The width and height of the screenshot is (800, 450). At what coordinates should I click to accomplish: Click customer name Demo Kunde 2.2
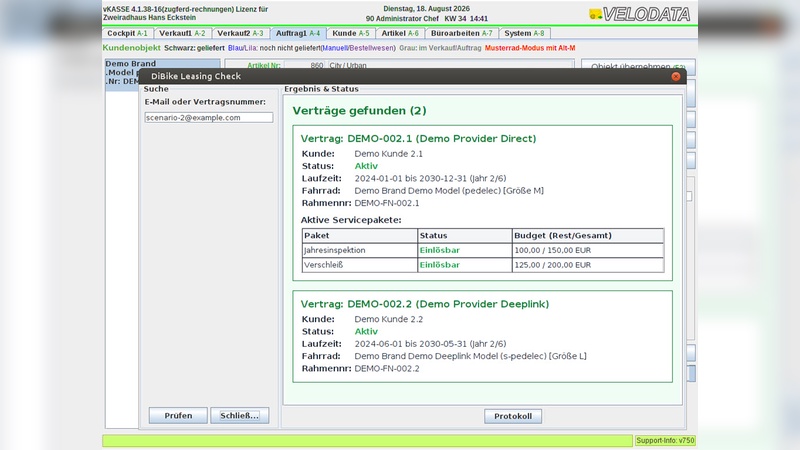click(388, 319)
